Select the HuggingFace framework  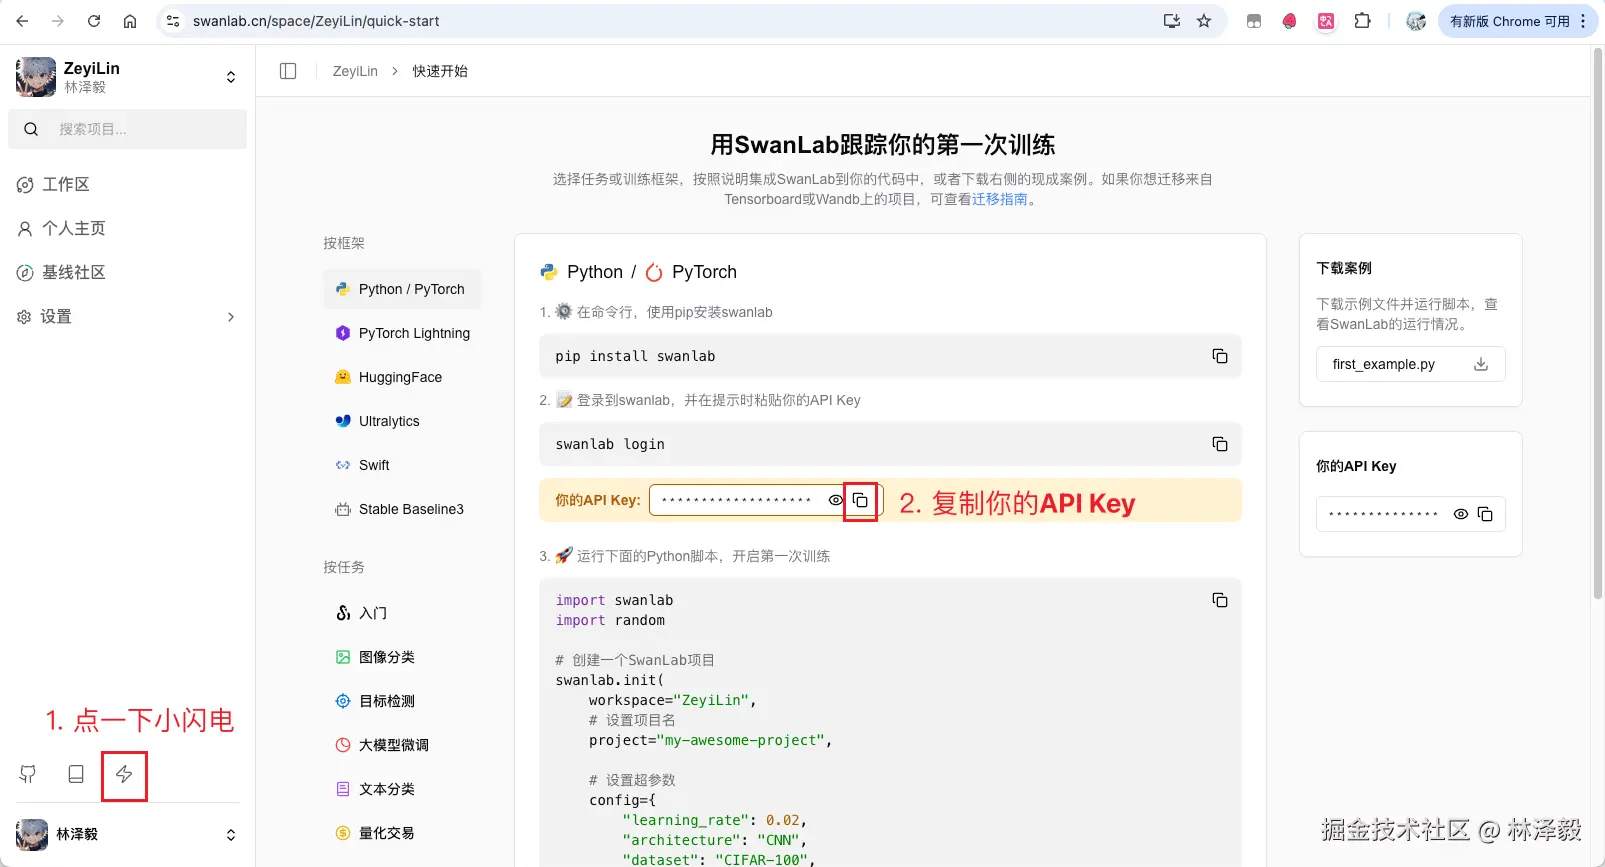[402, 377]
